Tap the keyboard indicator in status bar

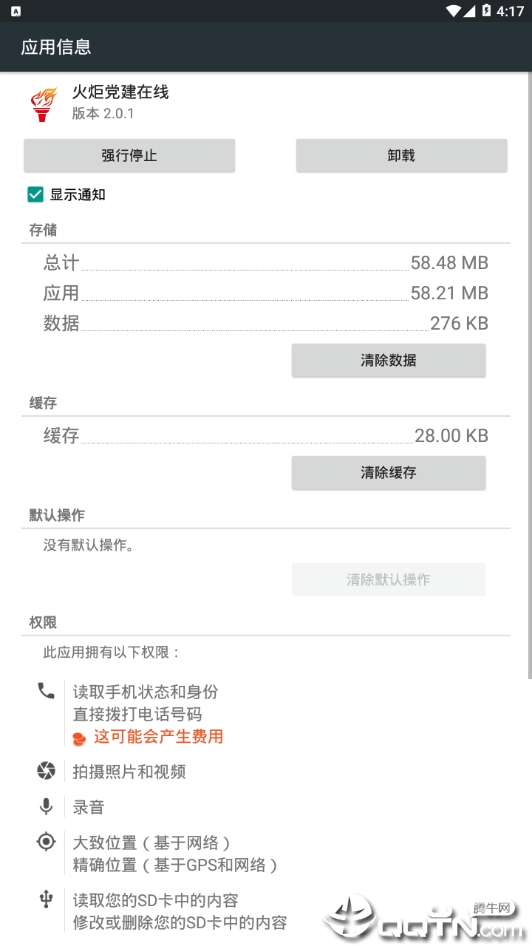point(16,11)
